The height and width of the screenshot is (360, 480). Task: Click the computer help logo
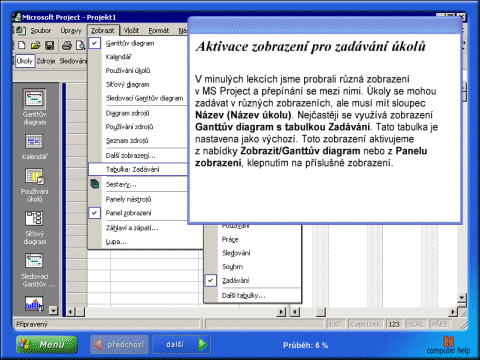448,346
